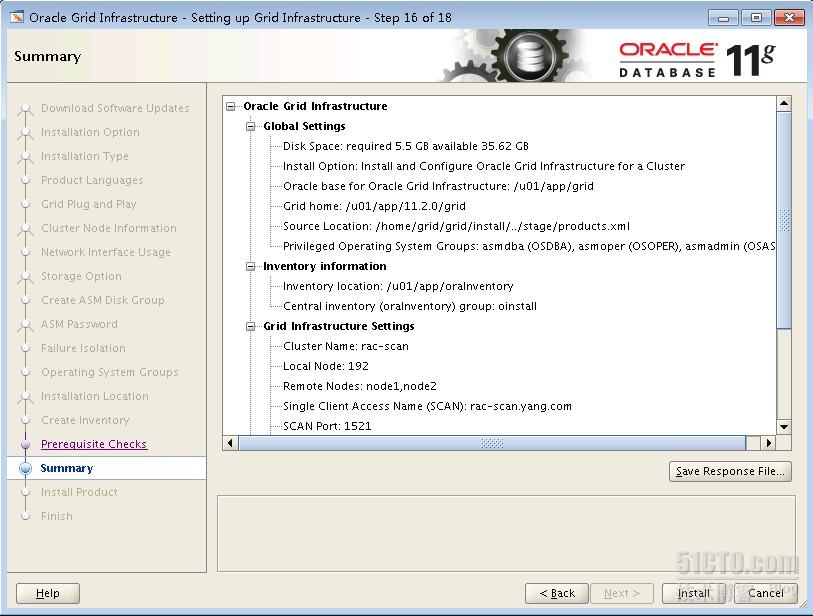Click the horizontal scrollbar right arrow
The width and height of the screenshot is (813, 616).
pyautogui.click(x=768, y=443)
